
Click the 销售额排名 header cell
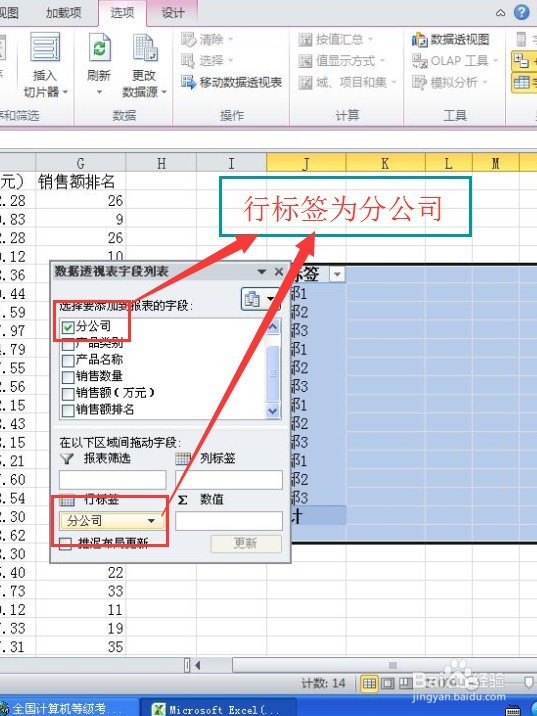click(x=81, y=182)
